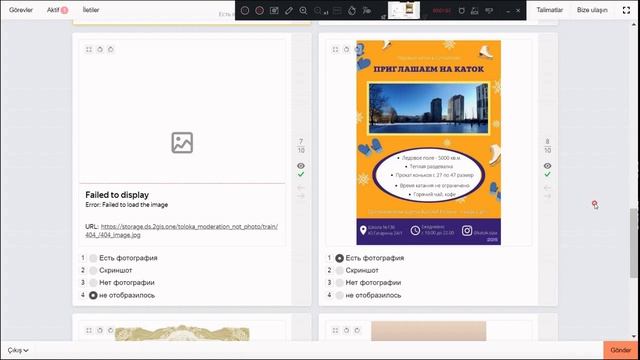Click the green checkmark beside task 8
The height and width of the screenshot is (360, 640).
[547, 174]
